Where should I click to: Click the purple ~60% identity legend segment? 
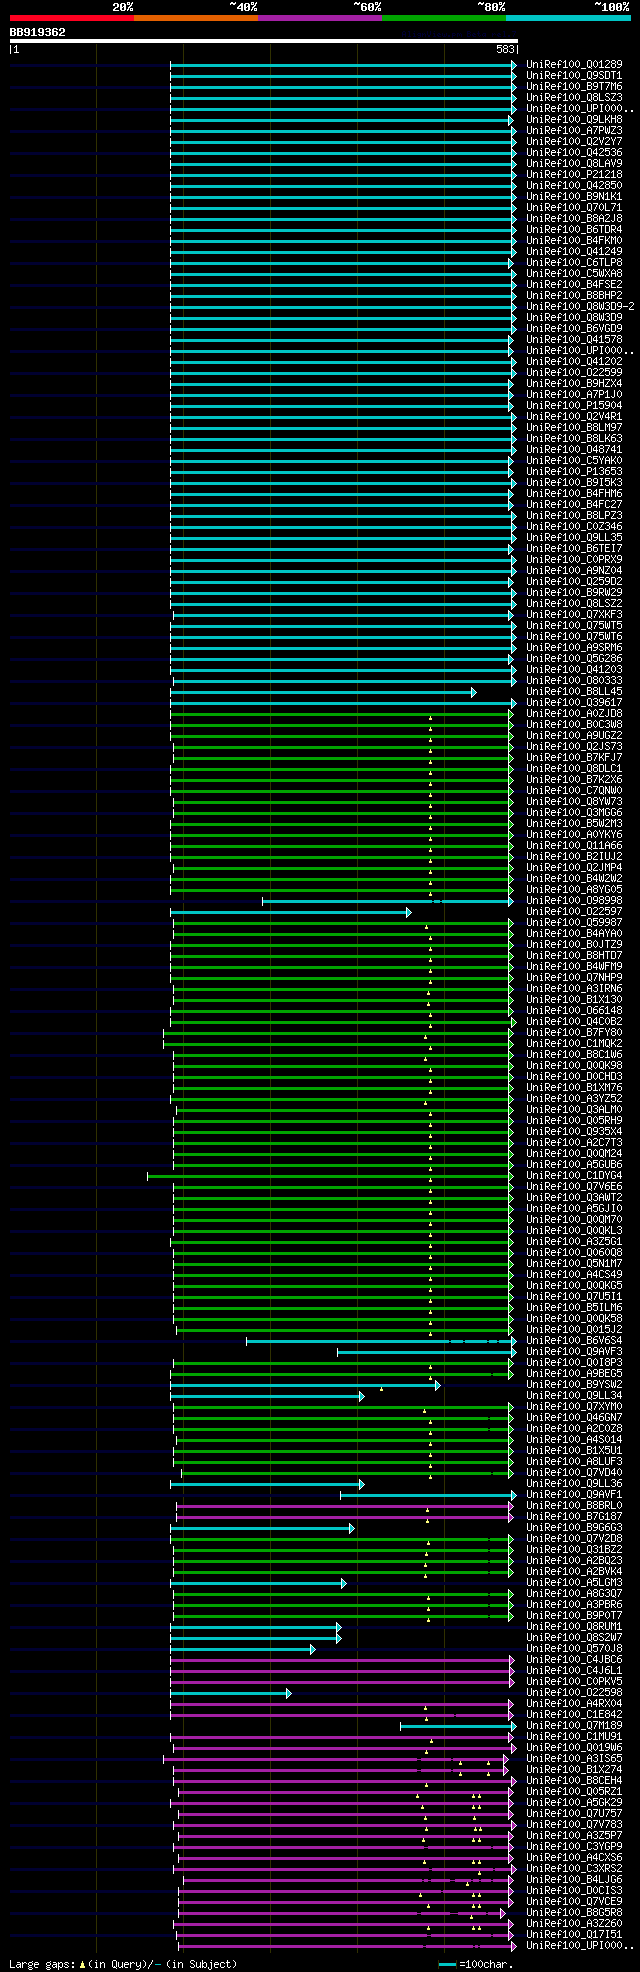tap(320, 18)
